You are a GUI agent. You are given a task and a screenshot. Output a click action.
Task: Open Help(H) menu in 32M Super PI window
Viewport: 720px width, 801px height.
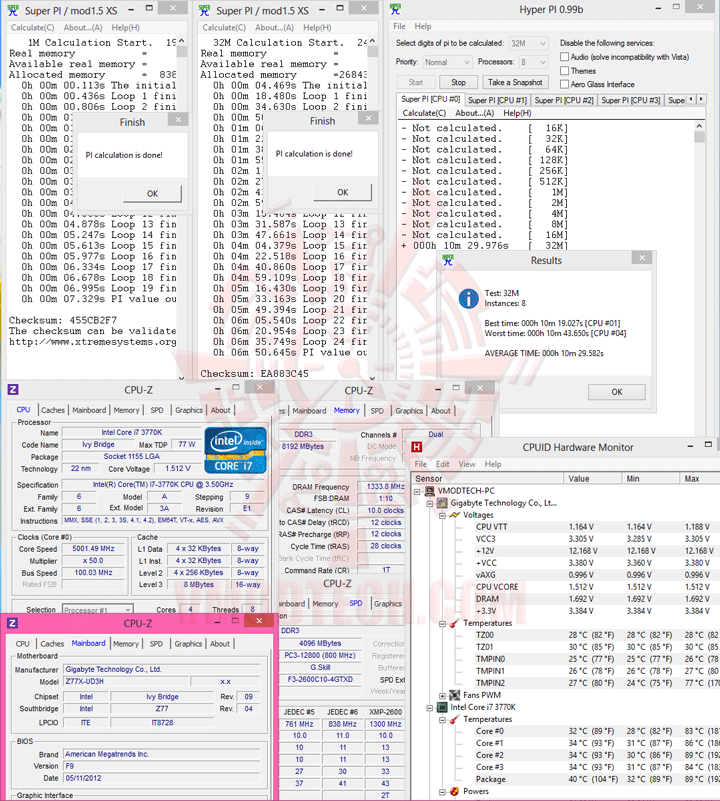point(317,28)
